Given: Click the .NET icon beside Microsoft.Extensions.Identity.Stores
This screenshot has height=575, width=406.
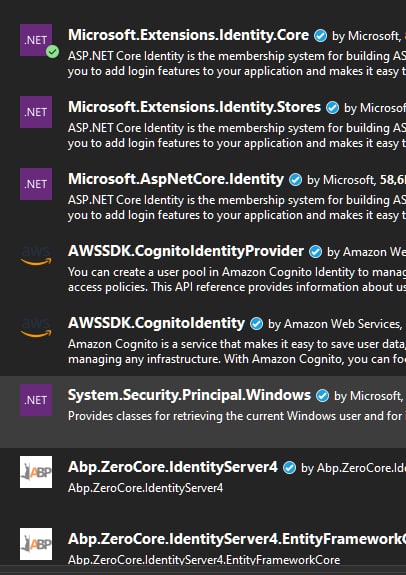Looking at the screenshot, I should (x=36, y=112).
